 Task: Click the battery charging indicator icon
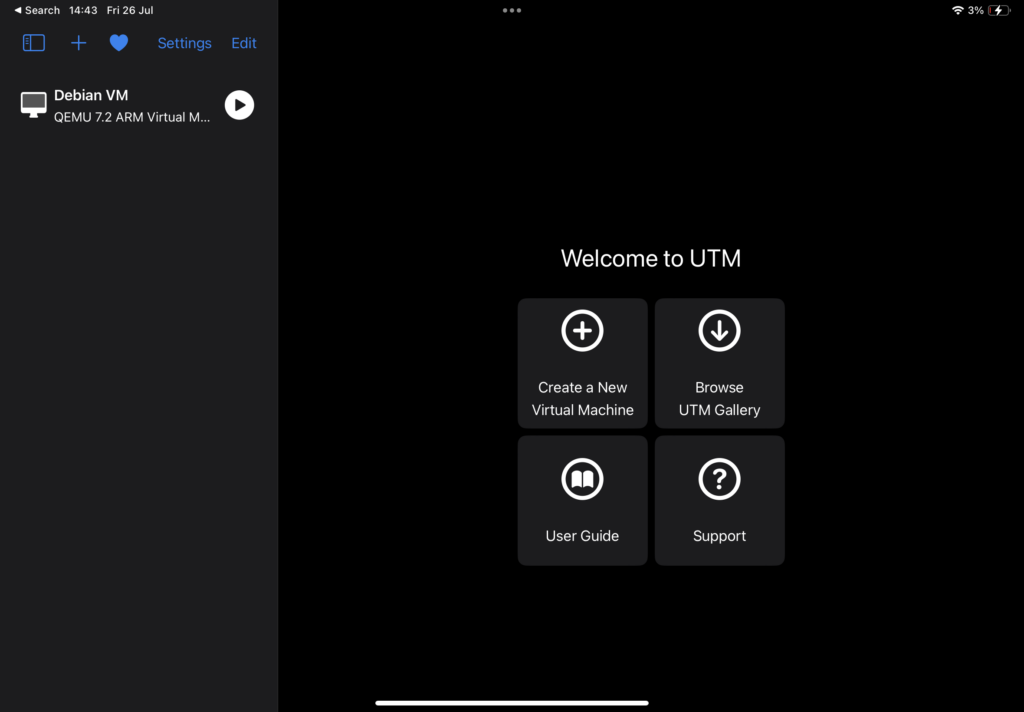click(x=998, y=10)
